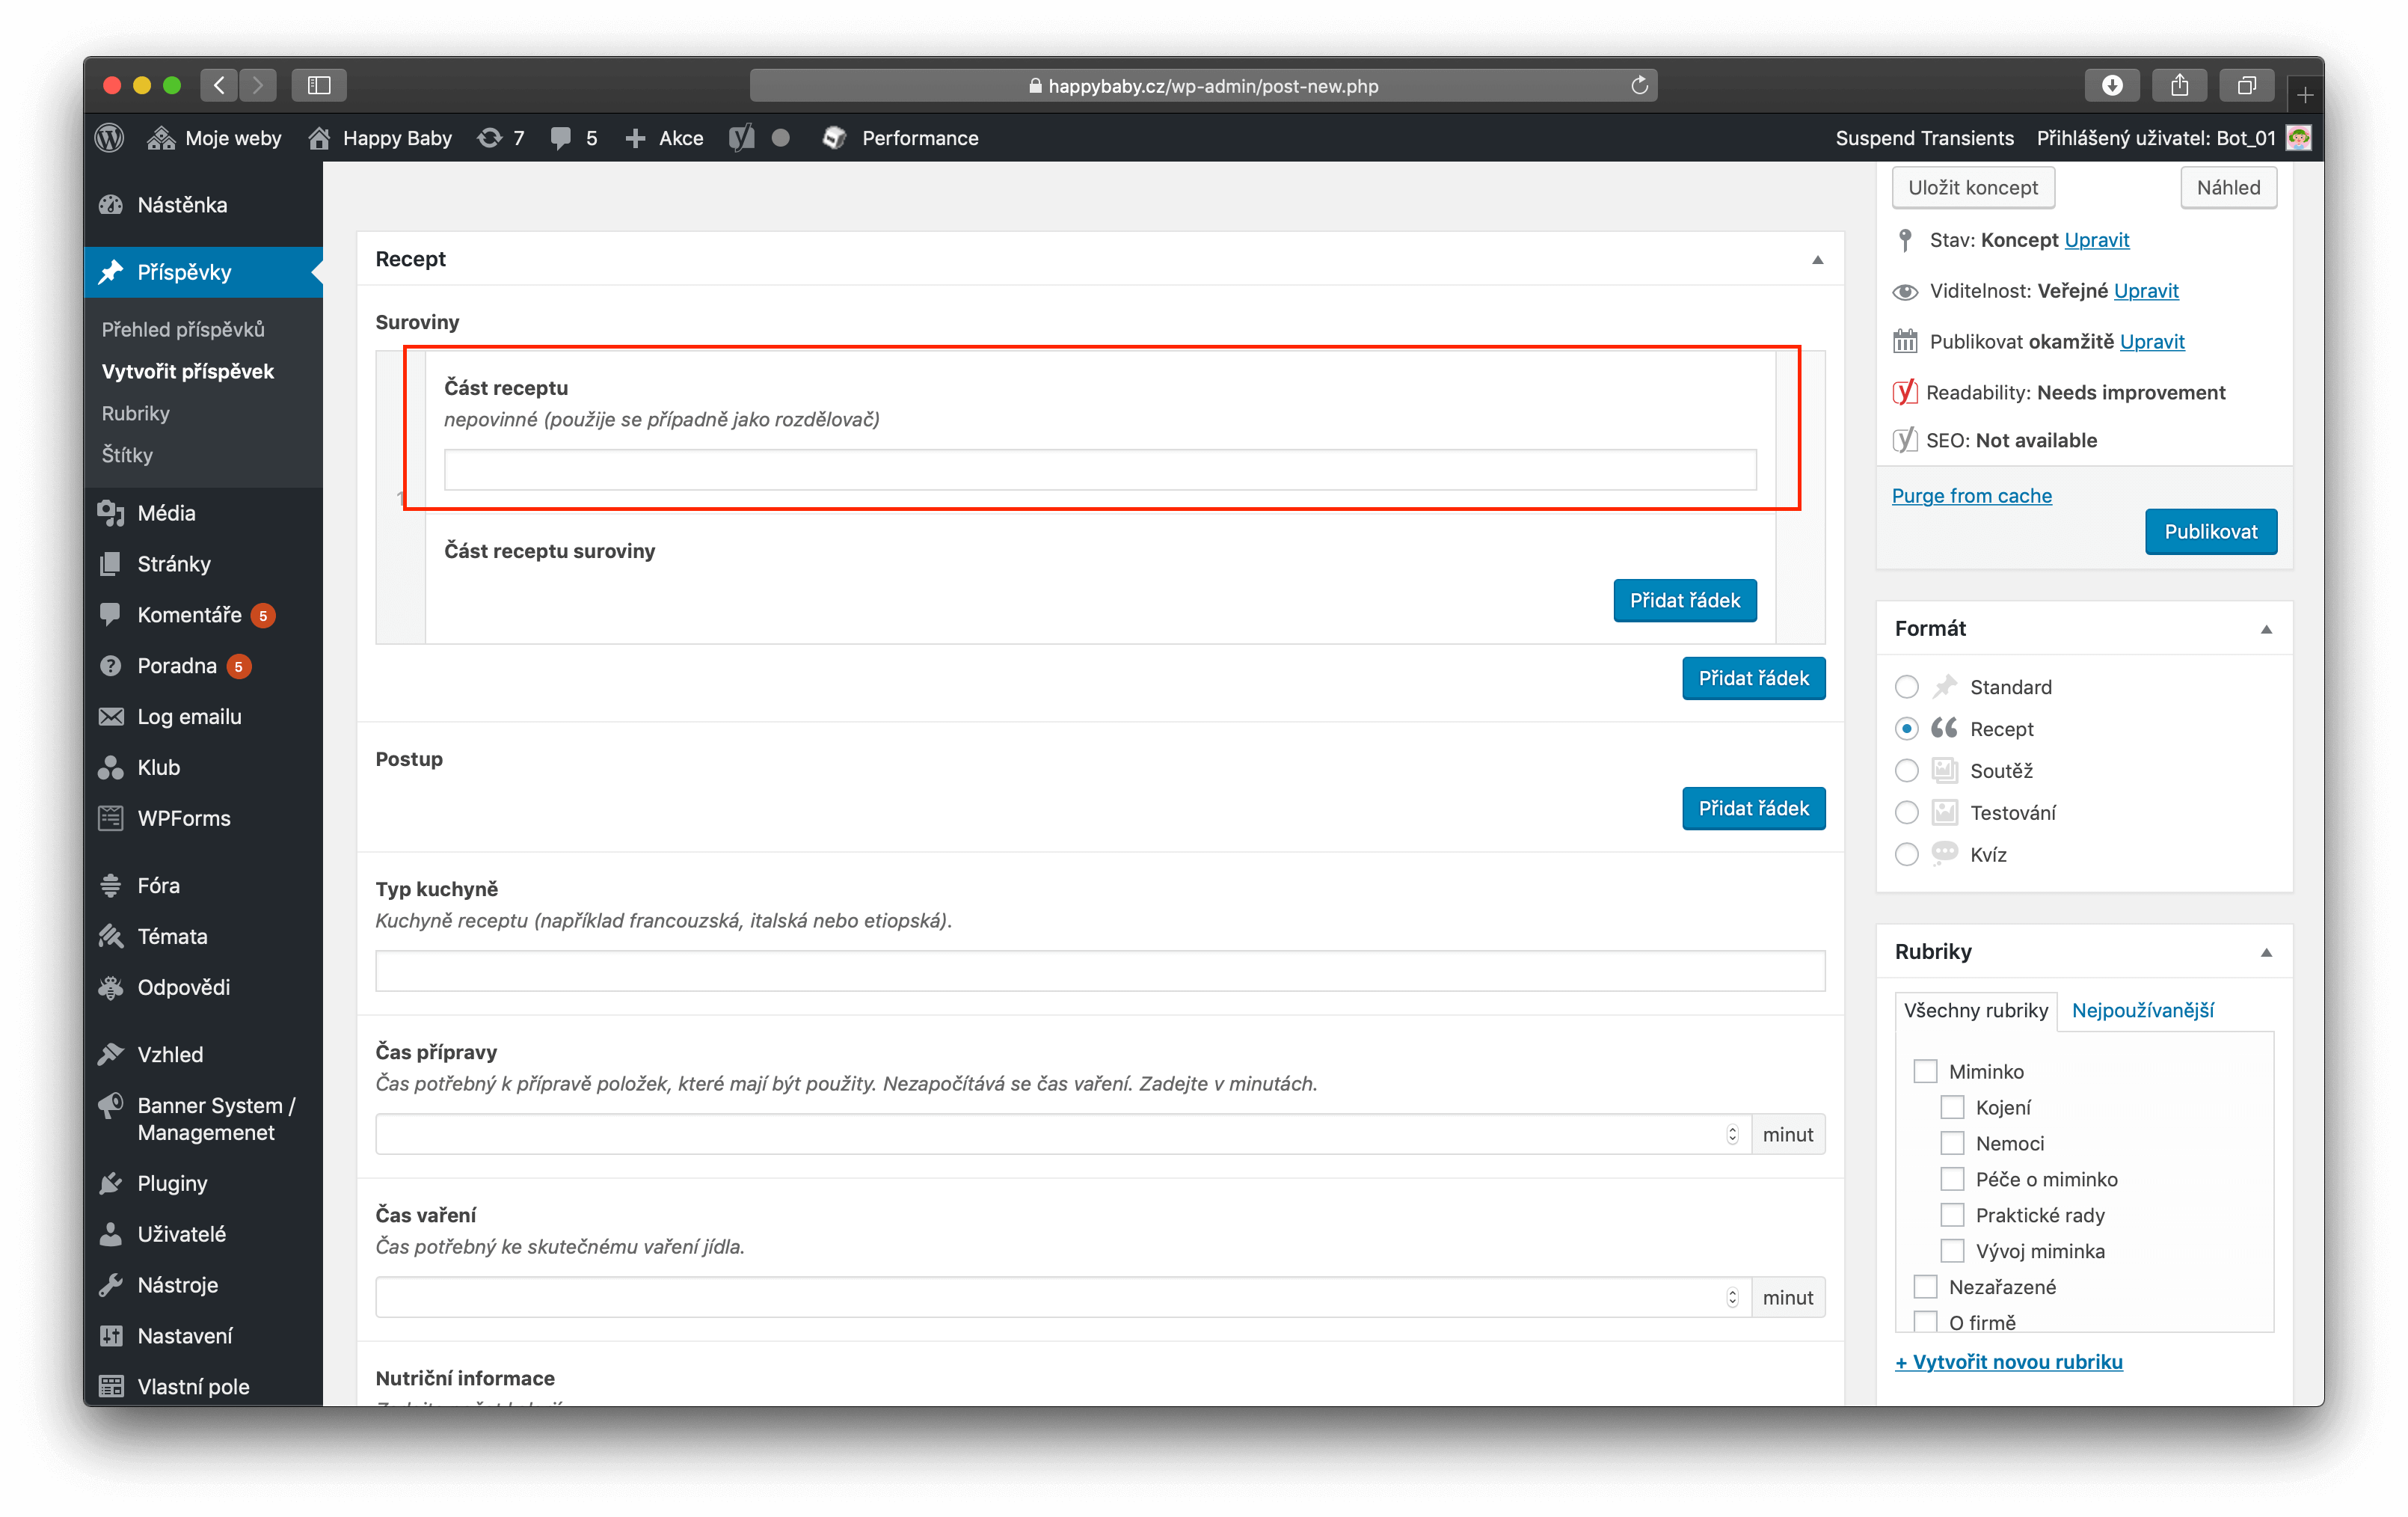Click the WordPress logo icon
Viewport: 2408px width, 1517px height.
(x=110, y=138)
